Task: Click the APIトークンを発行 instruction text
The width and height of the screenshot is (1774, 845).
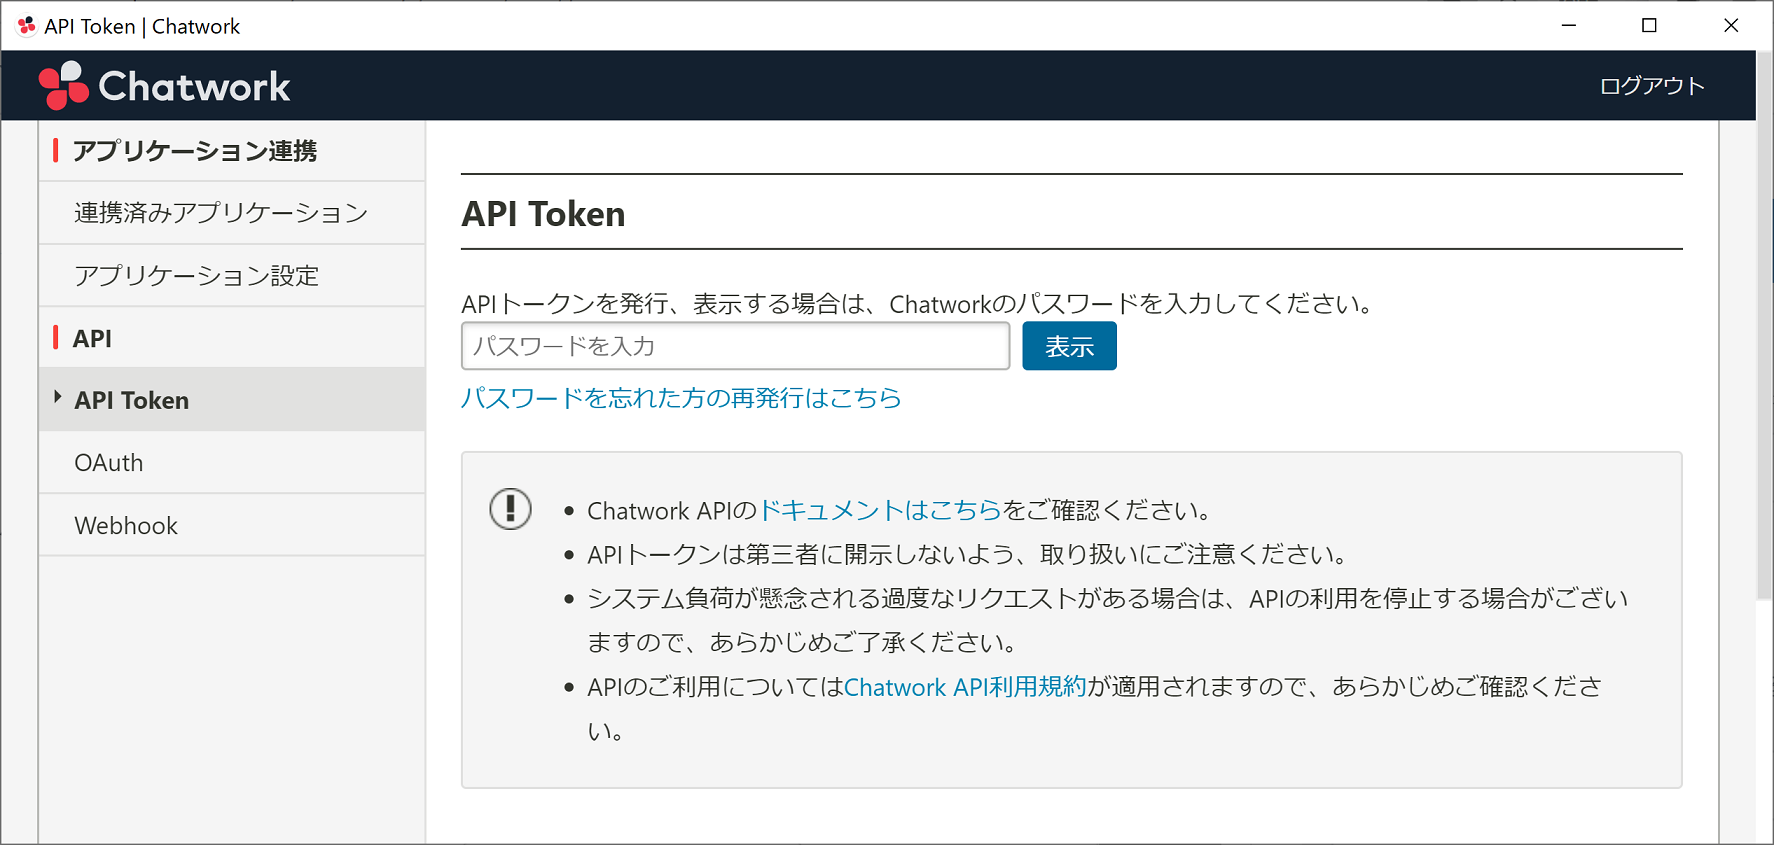Action: point(919,304)
